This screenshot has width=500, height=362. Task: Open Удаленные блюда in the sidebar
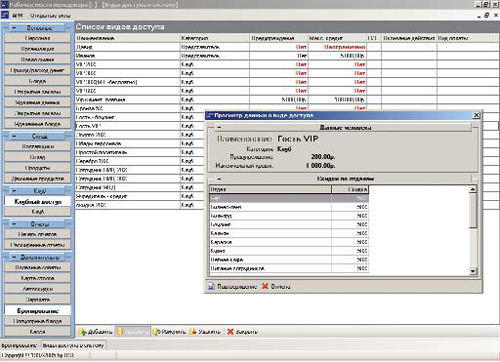37,124
